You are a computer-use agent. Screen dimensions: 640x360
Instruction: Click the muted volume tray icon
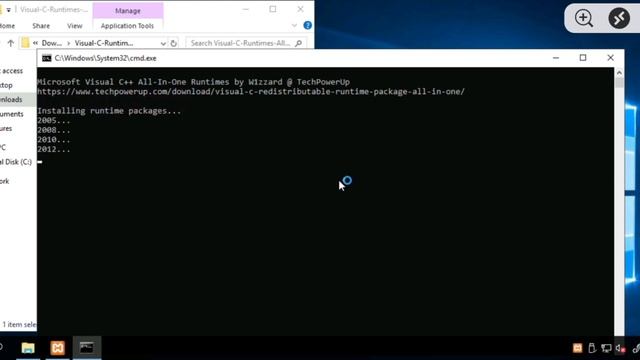(x=620, y=348)
